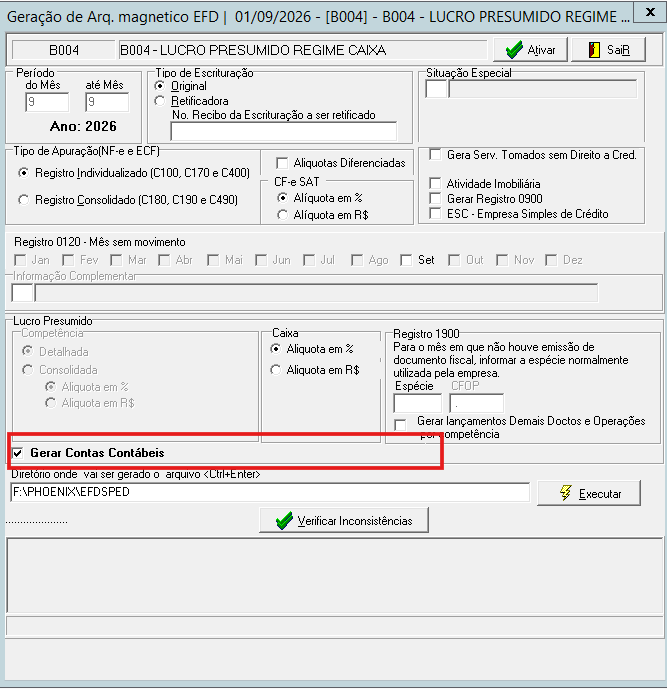Click the output directory field F:\PHOENIX\EFDSPED

(x=270, y=492)
